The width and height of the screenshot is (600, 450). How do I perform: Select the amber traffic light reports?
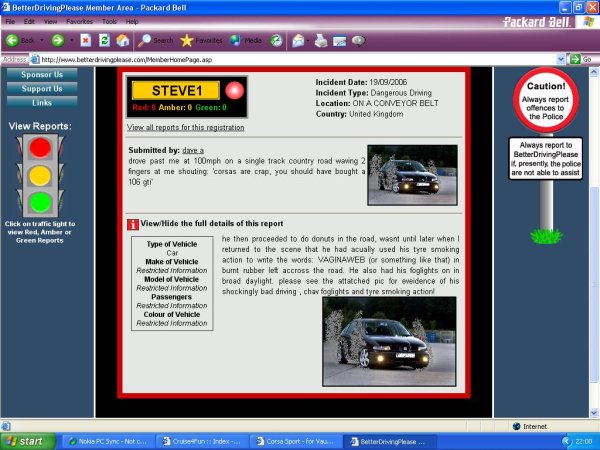[x=39, y=175]
